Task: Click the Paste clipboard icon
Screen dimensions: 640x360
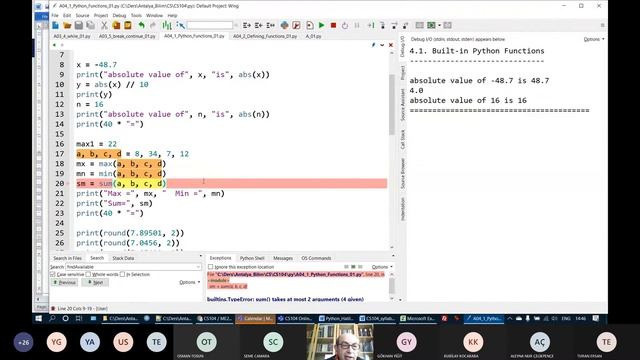Action: pyautogui.click(x=128, y=25)
